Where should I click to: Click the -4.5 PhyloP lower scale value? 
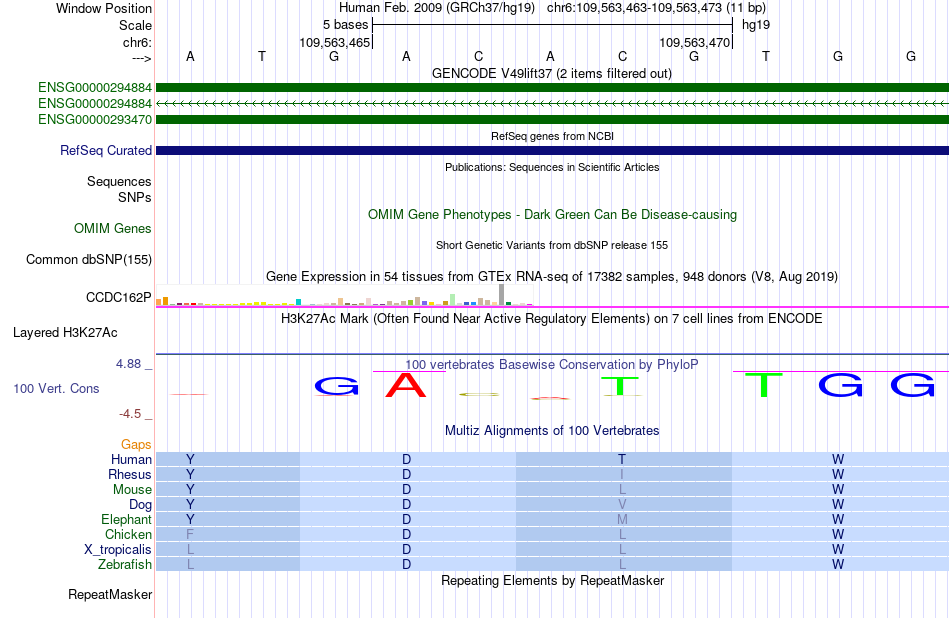pyautogui.click(x=130, y=414)
